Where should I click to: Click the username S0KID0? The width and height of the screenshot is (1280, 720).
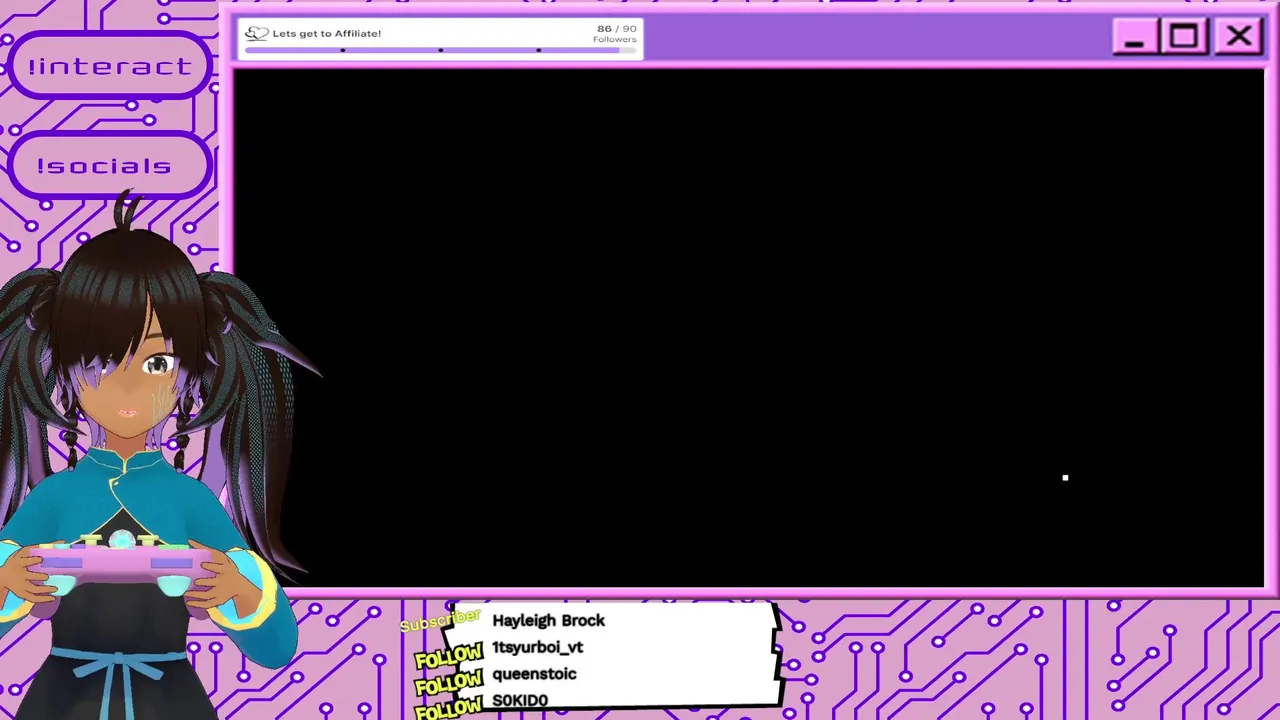coord(520,700)
